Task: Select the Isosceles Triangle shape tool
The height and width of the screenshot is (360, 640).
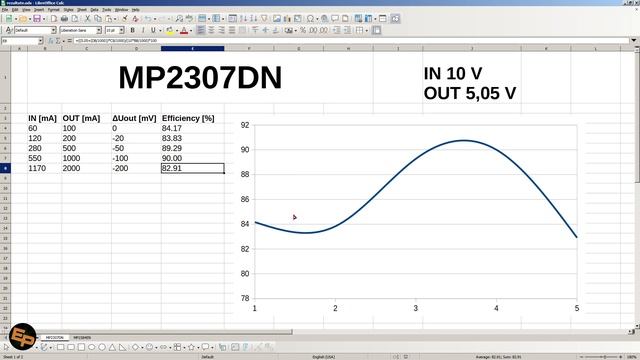Action: (x=112, y=347)
